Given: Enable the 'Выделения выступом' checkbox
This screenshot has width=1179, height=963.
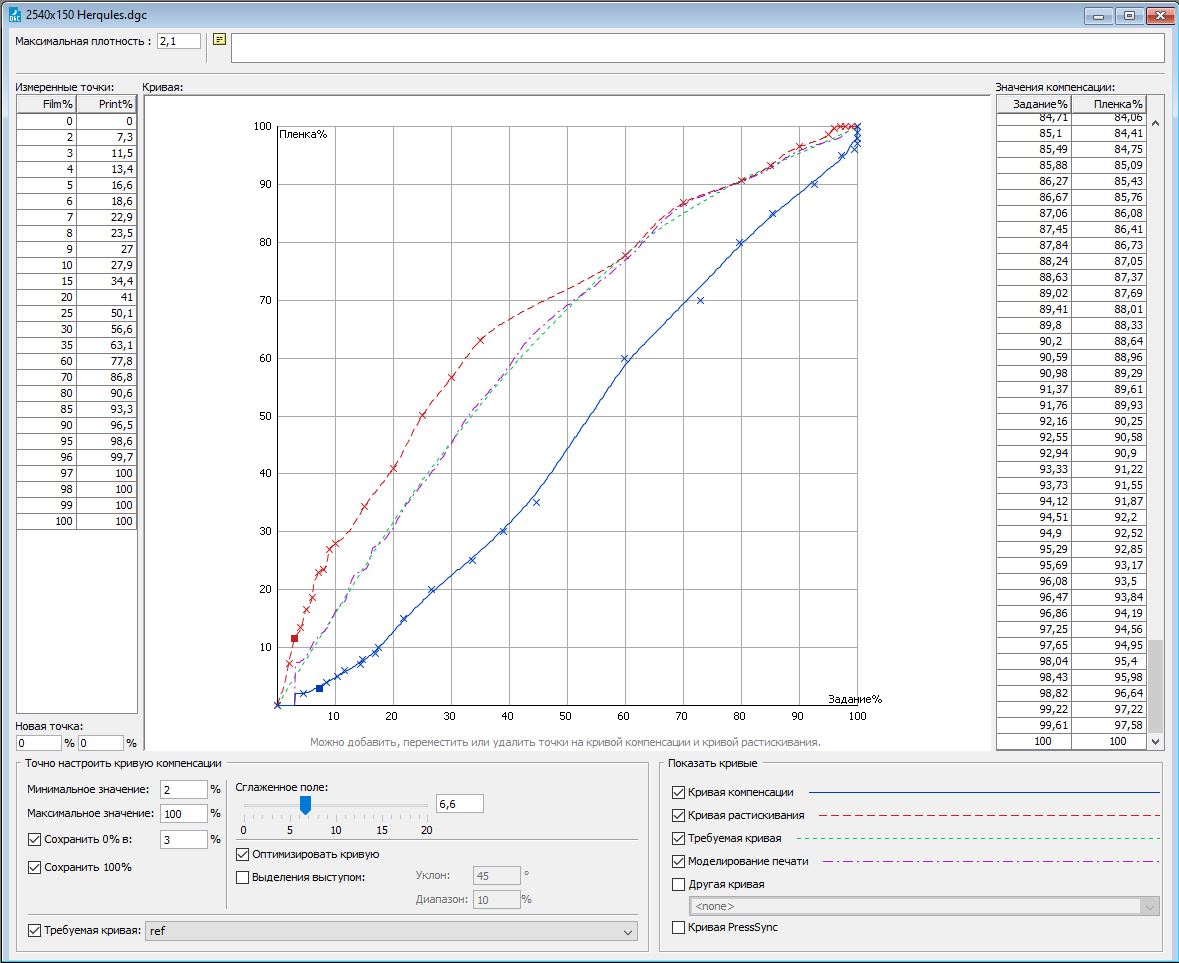Looking at the screenshot, I should pyautogui.click(x=242, y=877).
